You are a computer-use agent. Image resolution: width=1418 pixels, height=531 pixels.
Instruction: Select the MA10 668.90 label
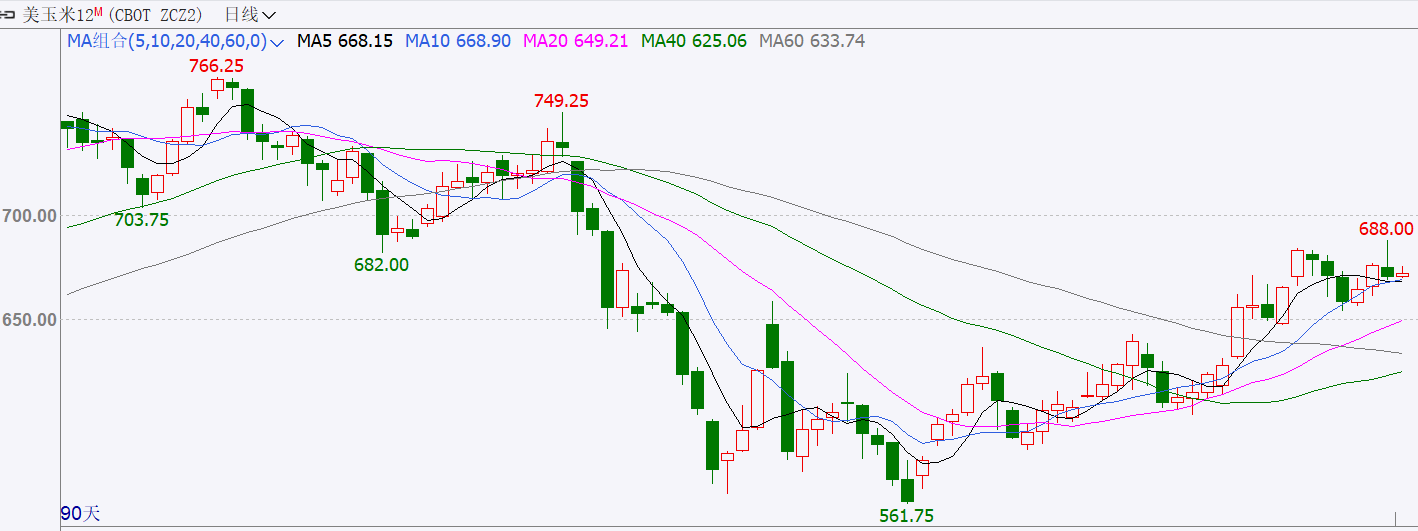458,41
